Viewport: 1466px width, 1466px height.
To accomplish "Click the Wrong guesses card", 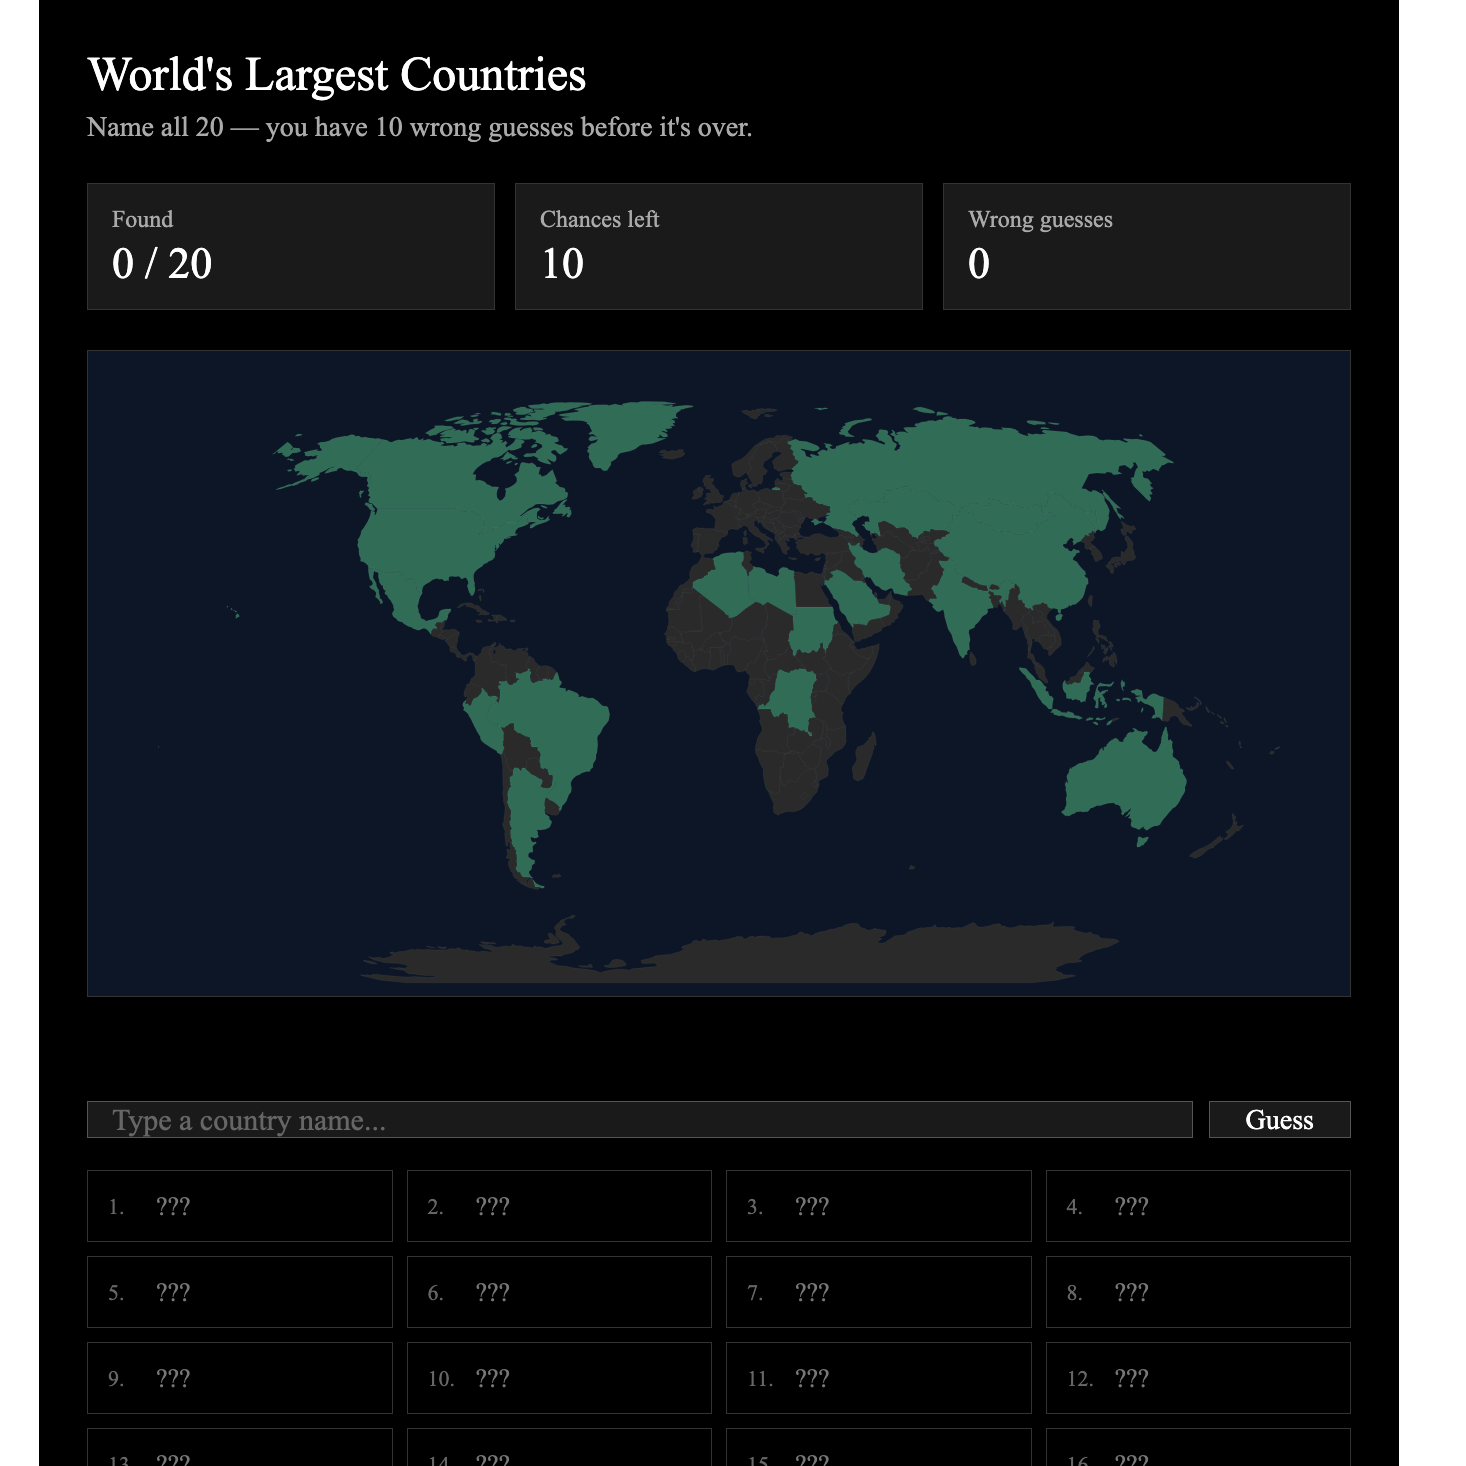I will (x=1146, y=246).
